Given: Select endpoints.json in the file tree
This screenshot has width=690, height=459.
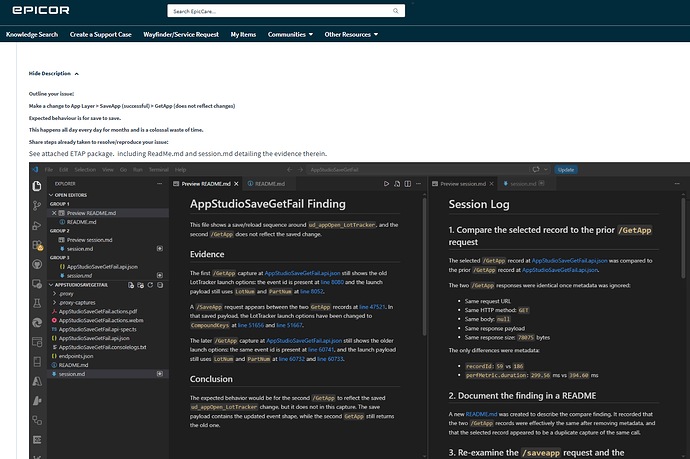Looking at the screenshot, I should pyautogui.click(x=72, y=356).
